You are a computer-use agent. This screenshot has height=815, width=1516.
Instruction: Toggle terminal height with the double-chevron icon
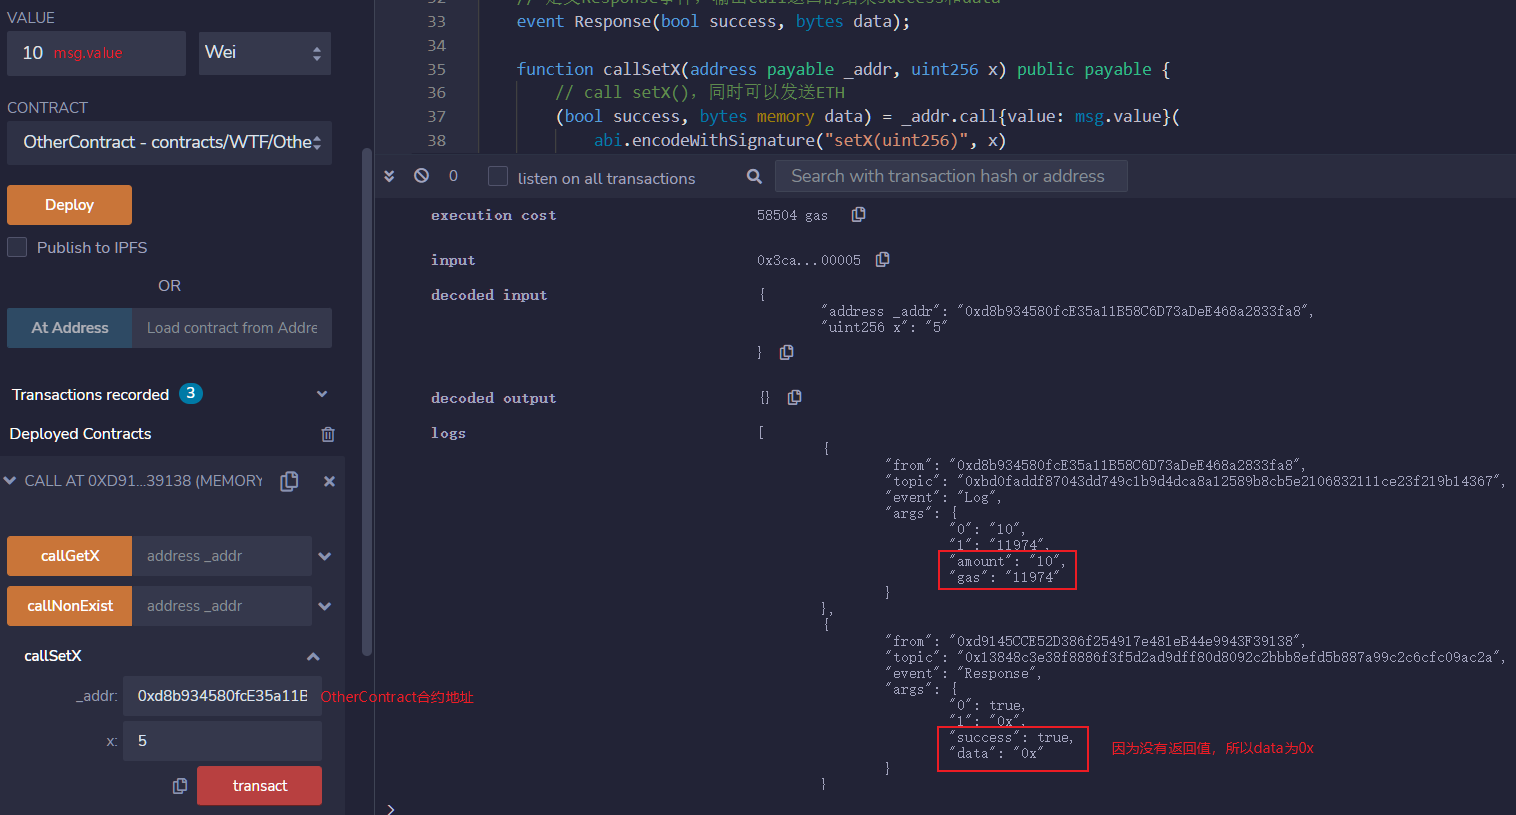pyautogui.click(x=389, y=175)
